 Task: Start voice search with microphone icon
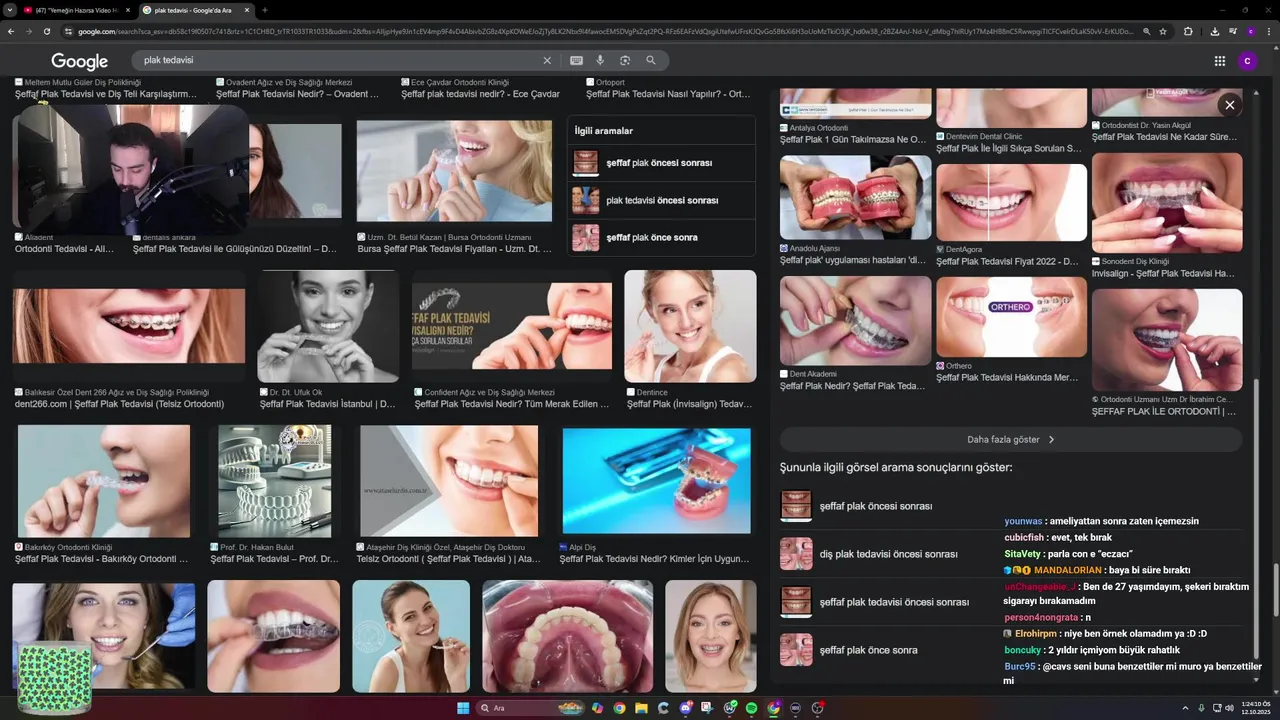tap(600, 60)
